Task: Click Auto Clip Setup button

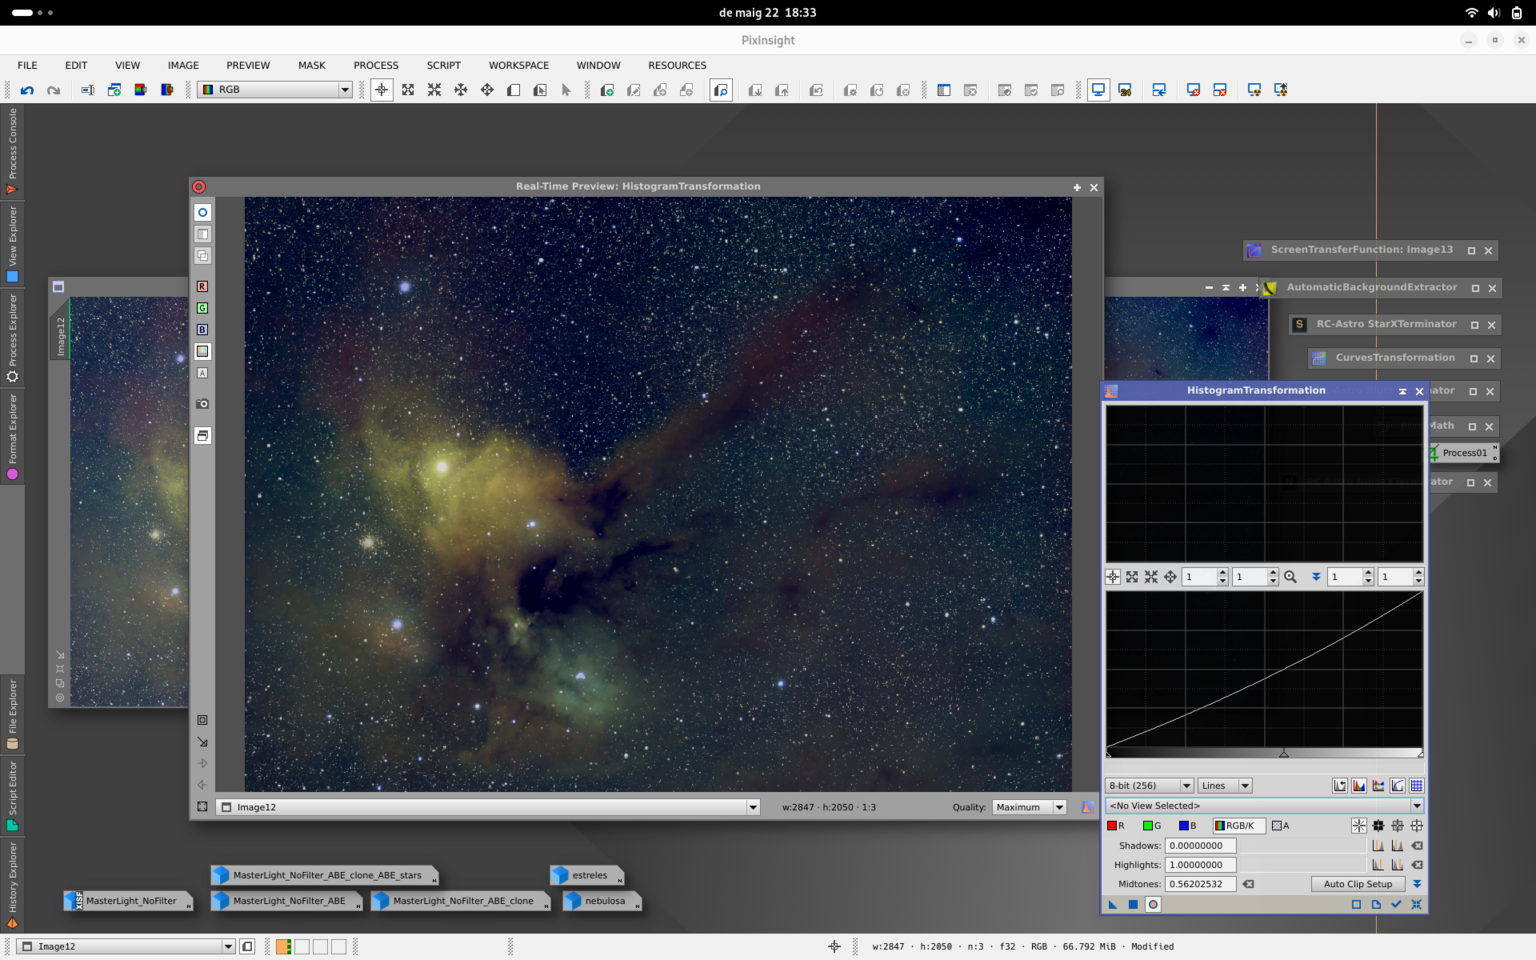Action: 1357,884
